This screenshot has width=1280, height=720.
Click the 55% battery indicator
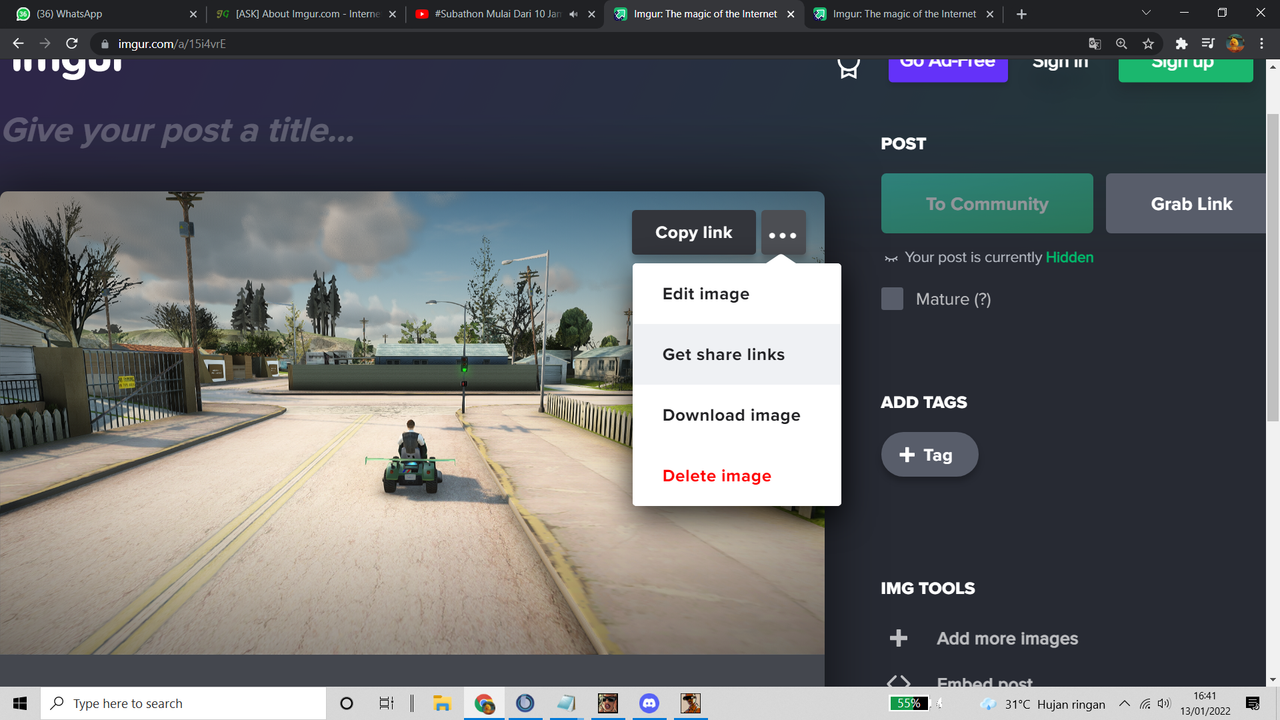click(909, 703)
